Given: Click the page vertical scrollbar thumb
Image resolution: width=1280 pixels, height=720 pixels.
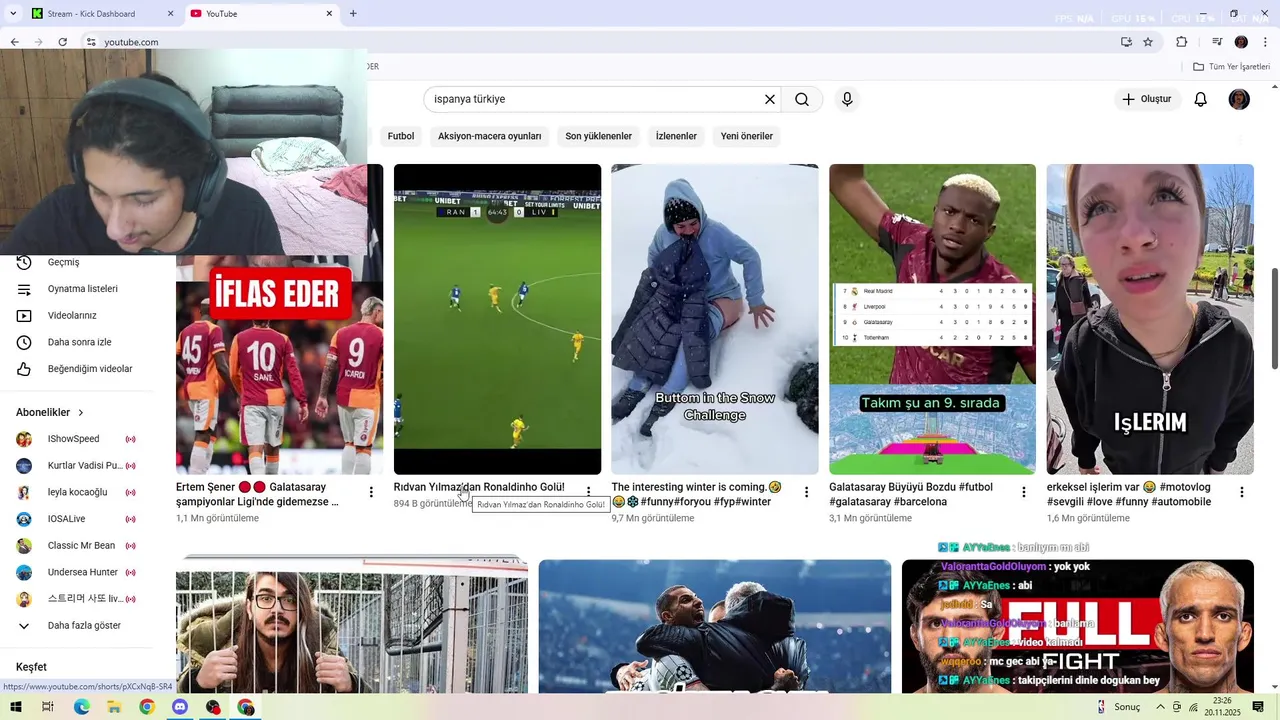Looking at the screenshot, I should pyautogui.click(x=1274, y=317).
